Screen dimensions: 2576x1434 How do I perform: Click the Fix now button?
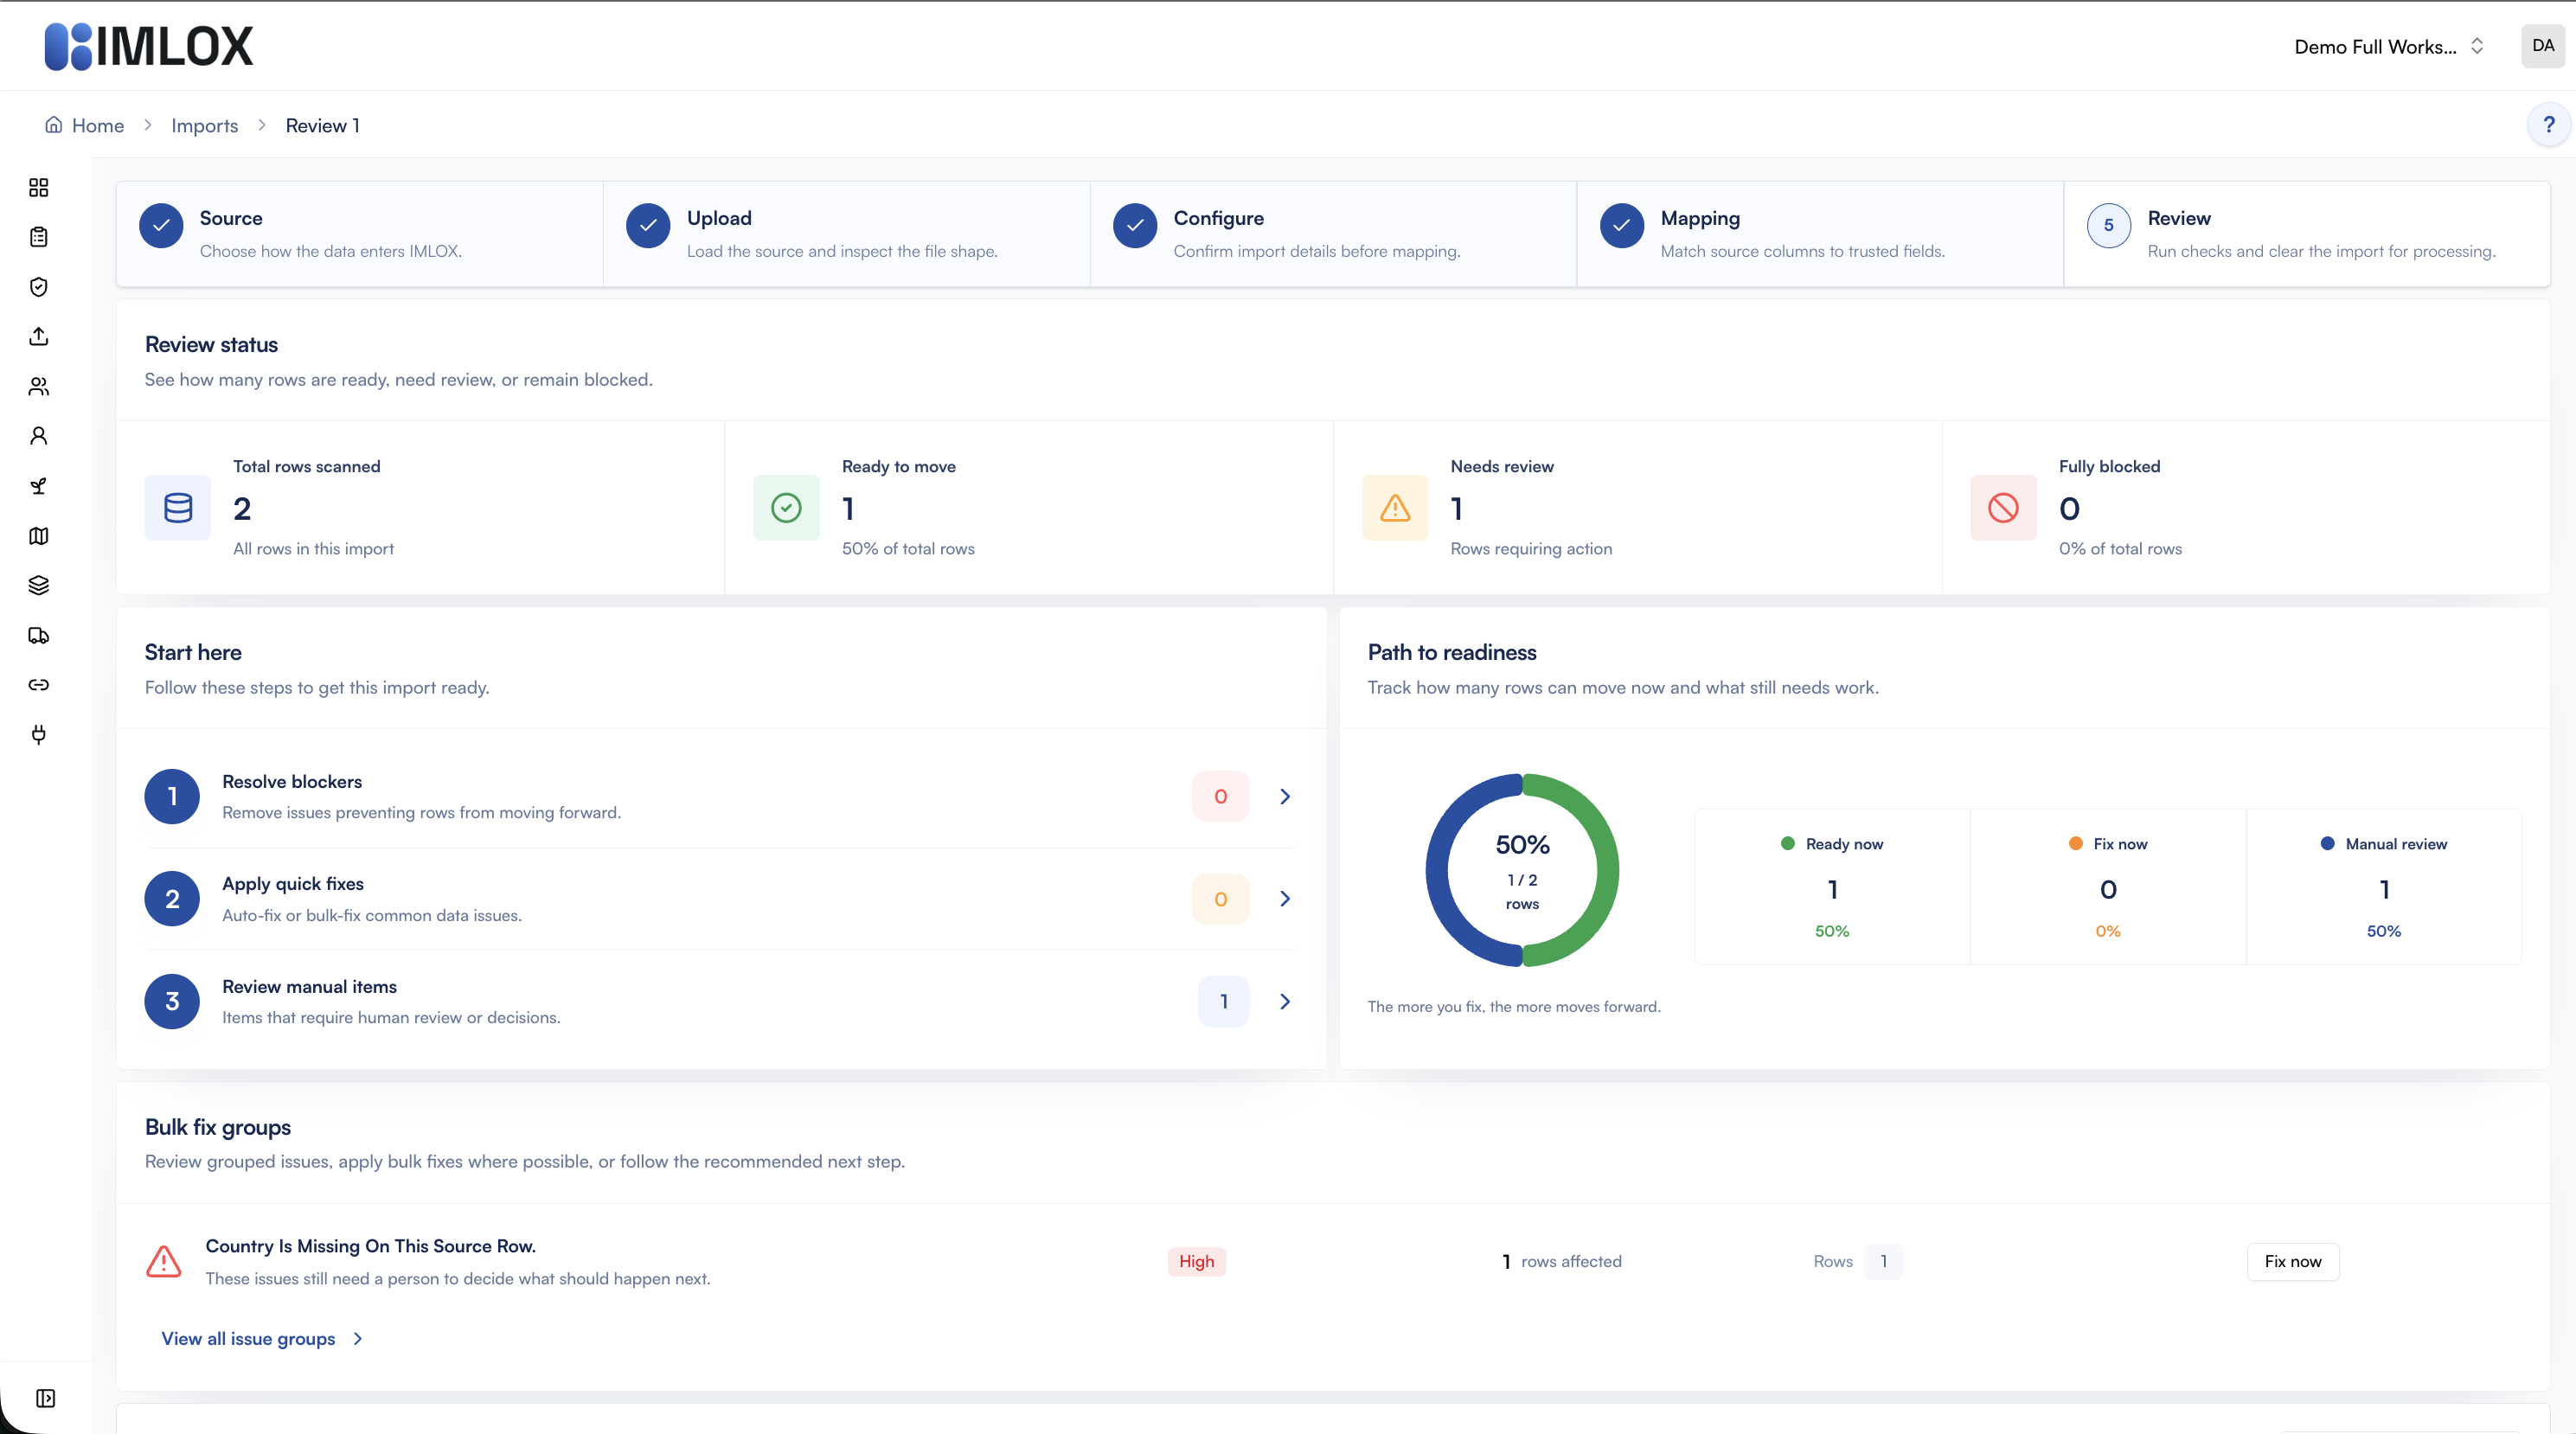(x=2293, y=1262)
